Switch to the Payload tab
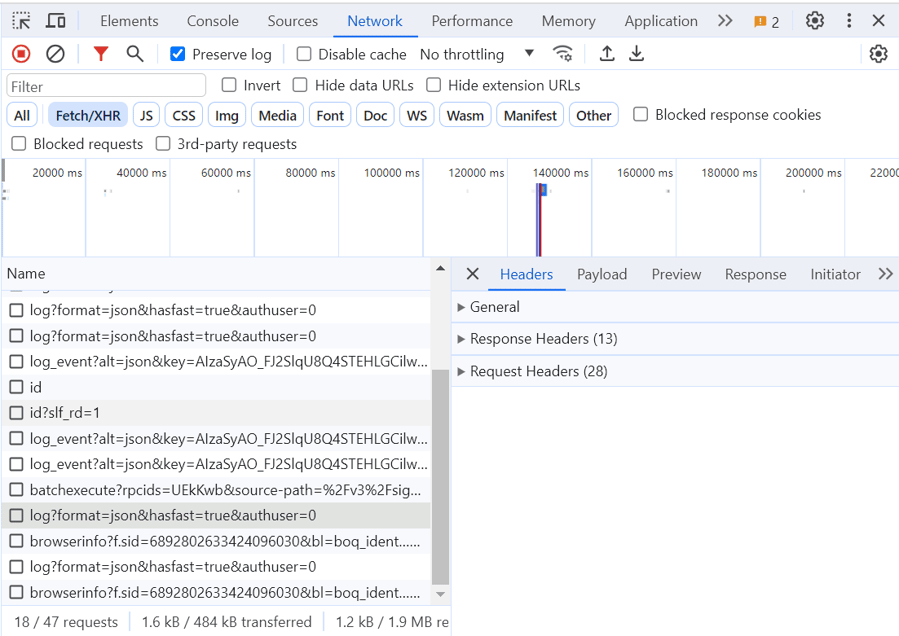899x636 pixels. [602, 274]
